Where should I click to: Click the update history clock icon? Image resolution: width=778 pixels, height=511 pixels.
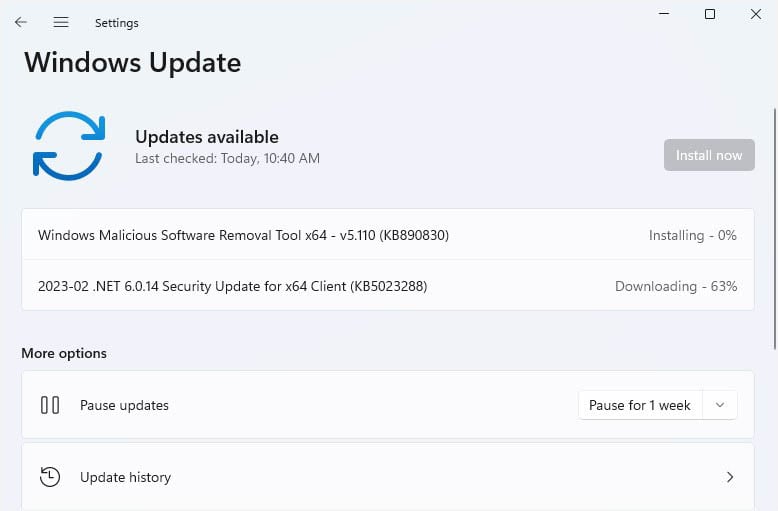click(x=50, y=477)
